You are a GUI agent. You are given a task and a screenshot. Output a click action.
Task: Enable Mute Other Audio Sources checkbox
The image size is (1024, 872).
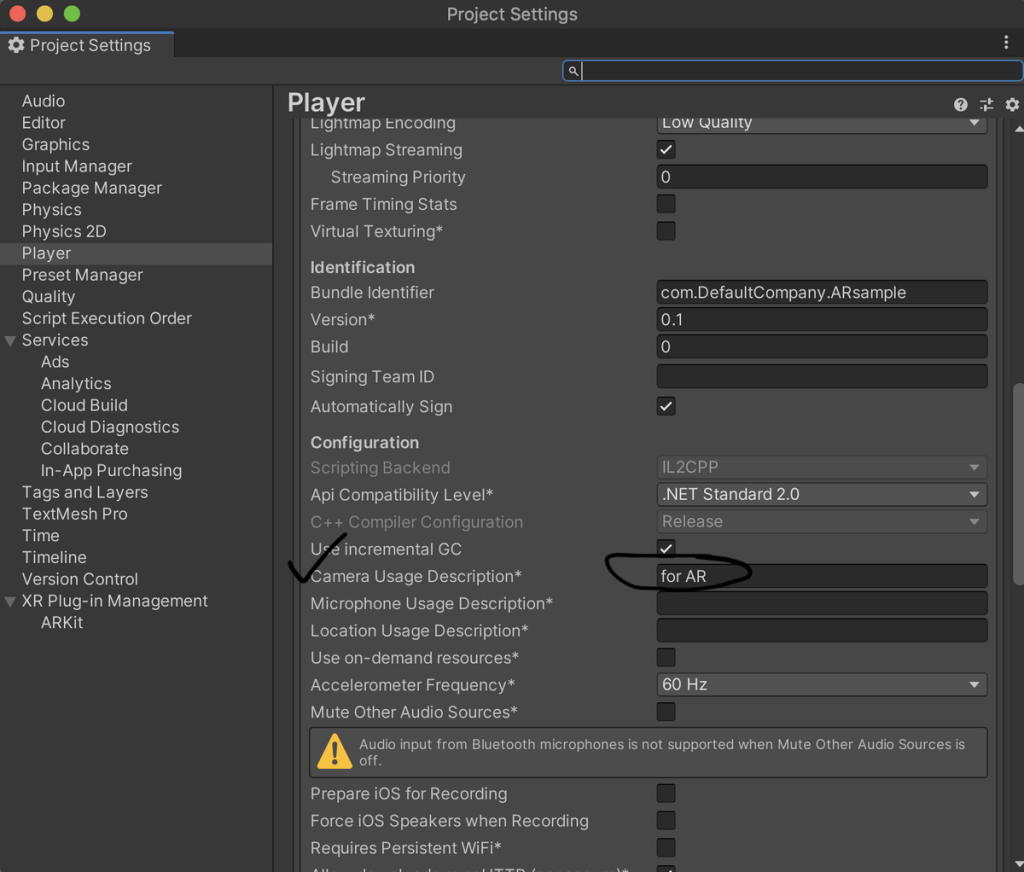(x=666, y=712)
